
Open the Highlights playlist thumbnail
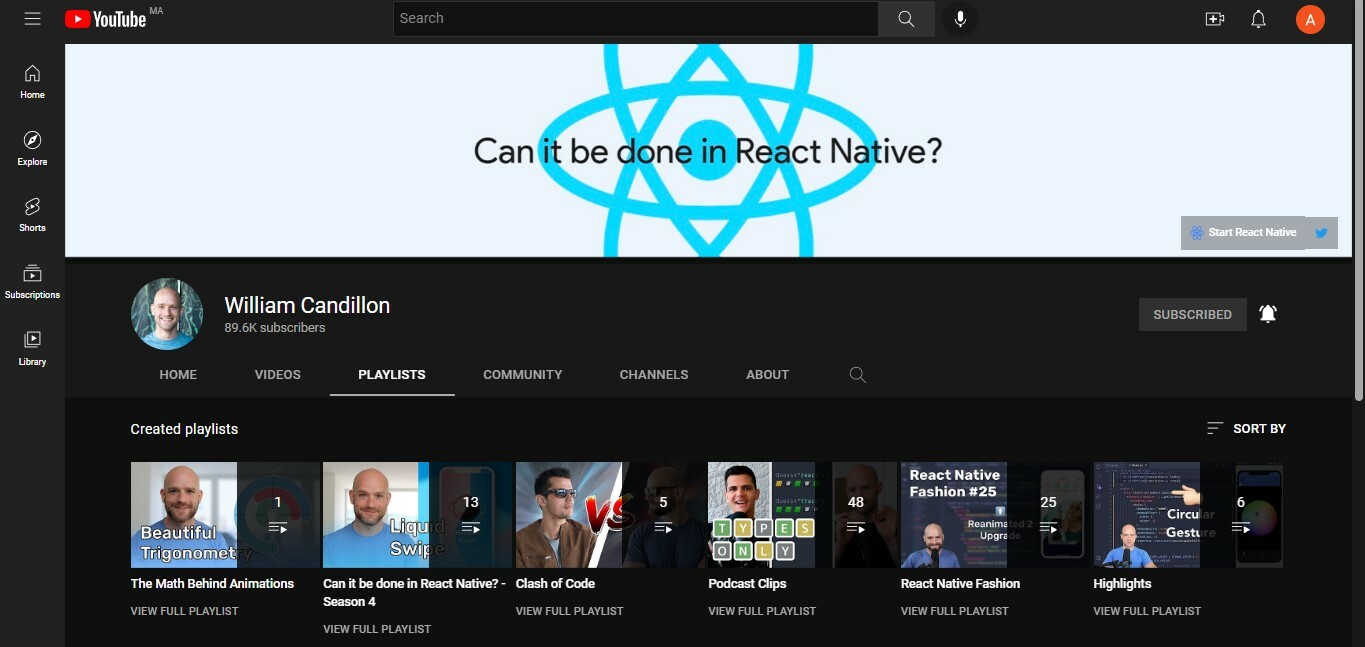(1188, 515)
